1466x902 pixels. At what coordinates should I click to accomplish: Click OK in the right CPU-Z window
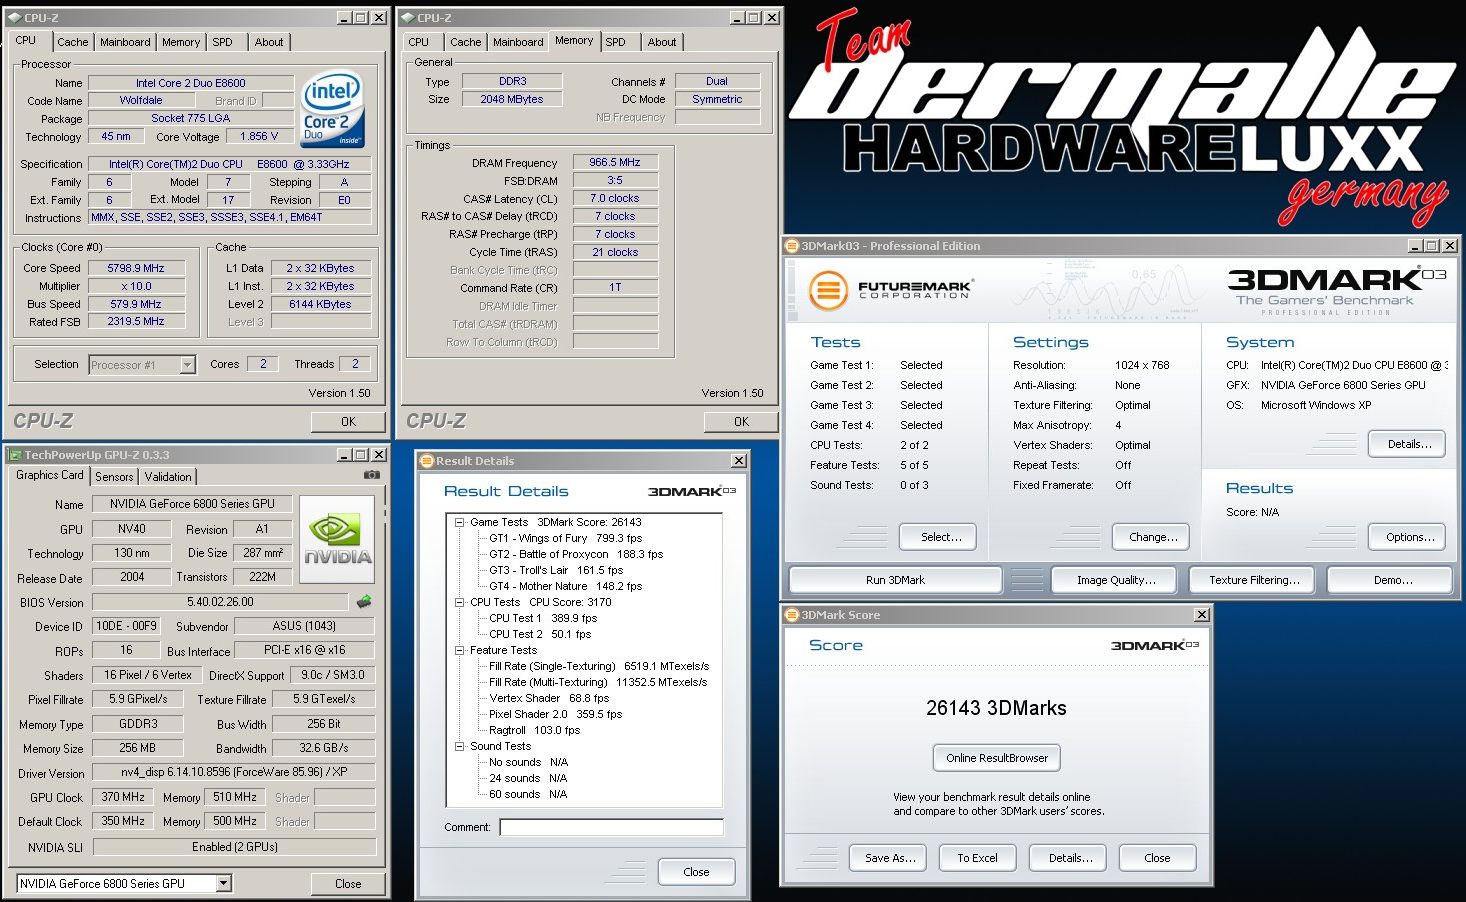point(741,422)
